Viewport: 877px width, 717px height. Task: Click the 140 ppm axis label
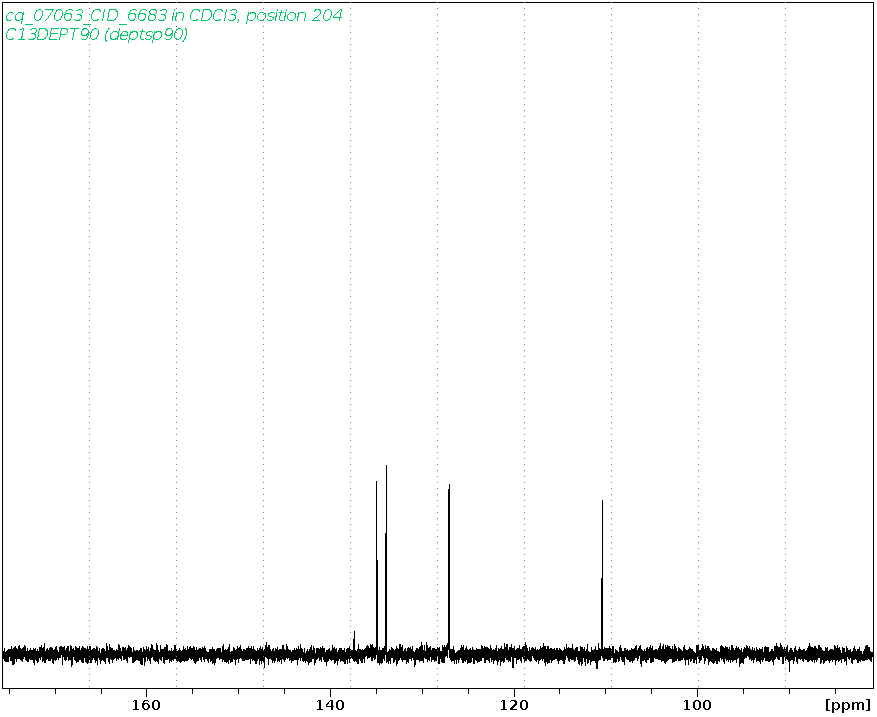330,705
